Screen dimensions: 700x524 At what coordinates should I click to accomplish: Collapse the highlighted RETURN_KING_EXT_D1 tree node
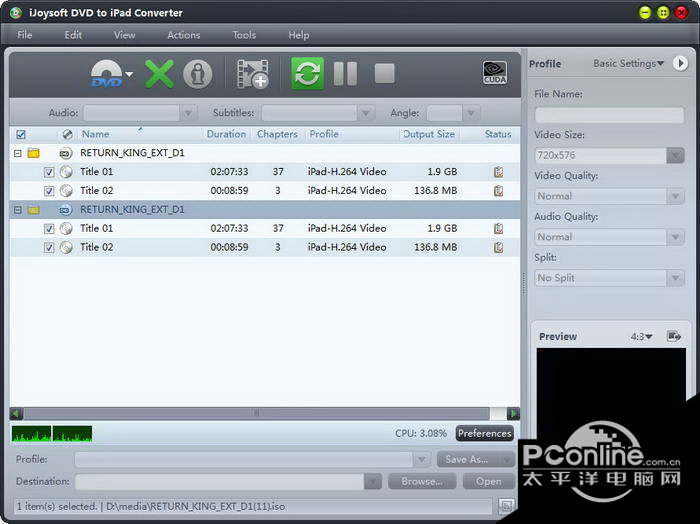(17, 210)
